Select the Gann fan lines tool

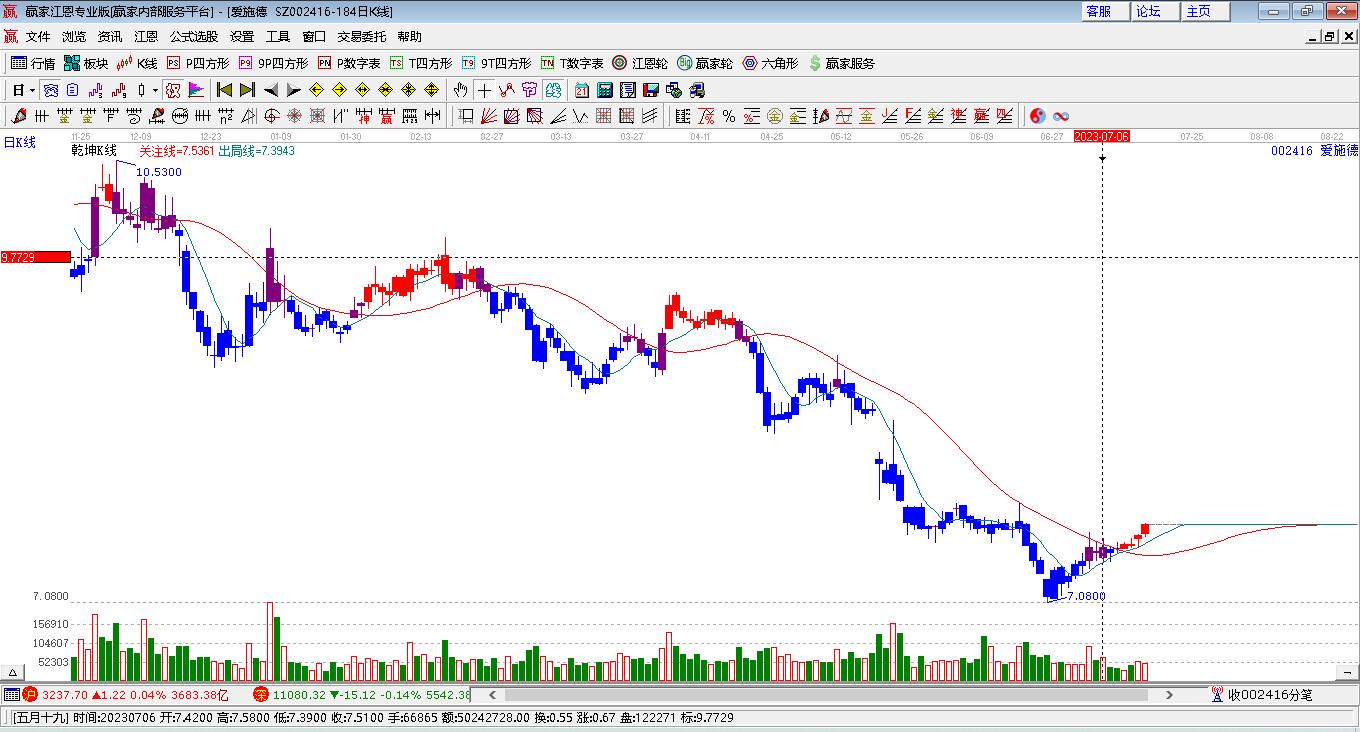(489, 116)
